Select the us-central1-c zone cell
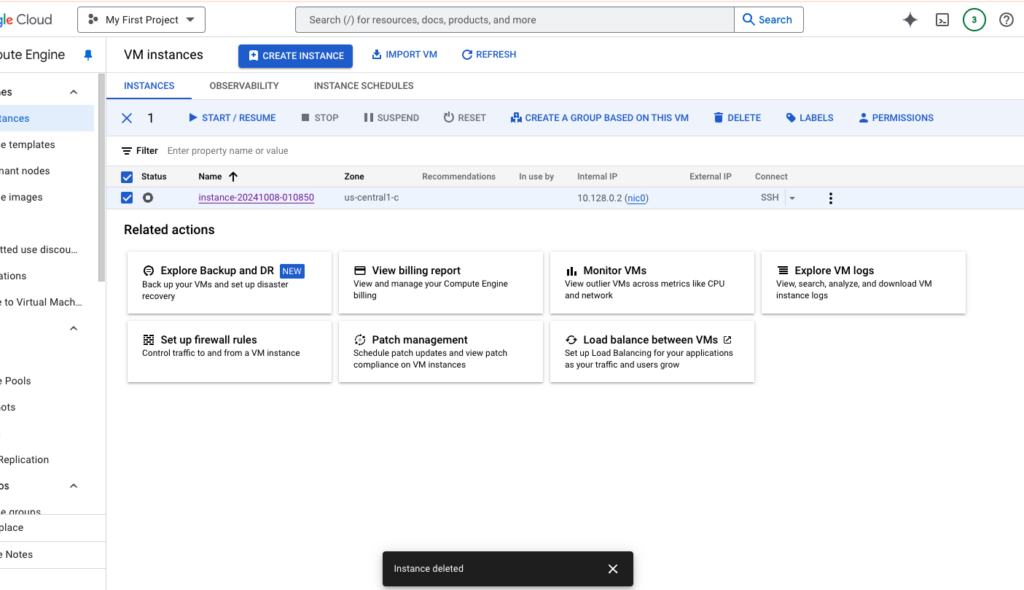The image size is (1024, 590). click(x=372, y=197)
